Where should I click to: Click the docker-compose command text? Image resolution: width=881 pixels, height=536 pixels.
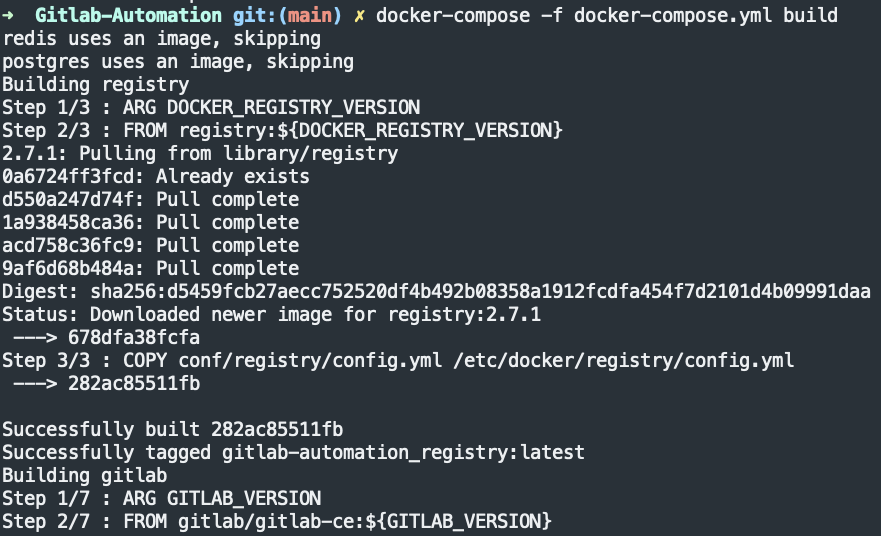453,15
